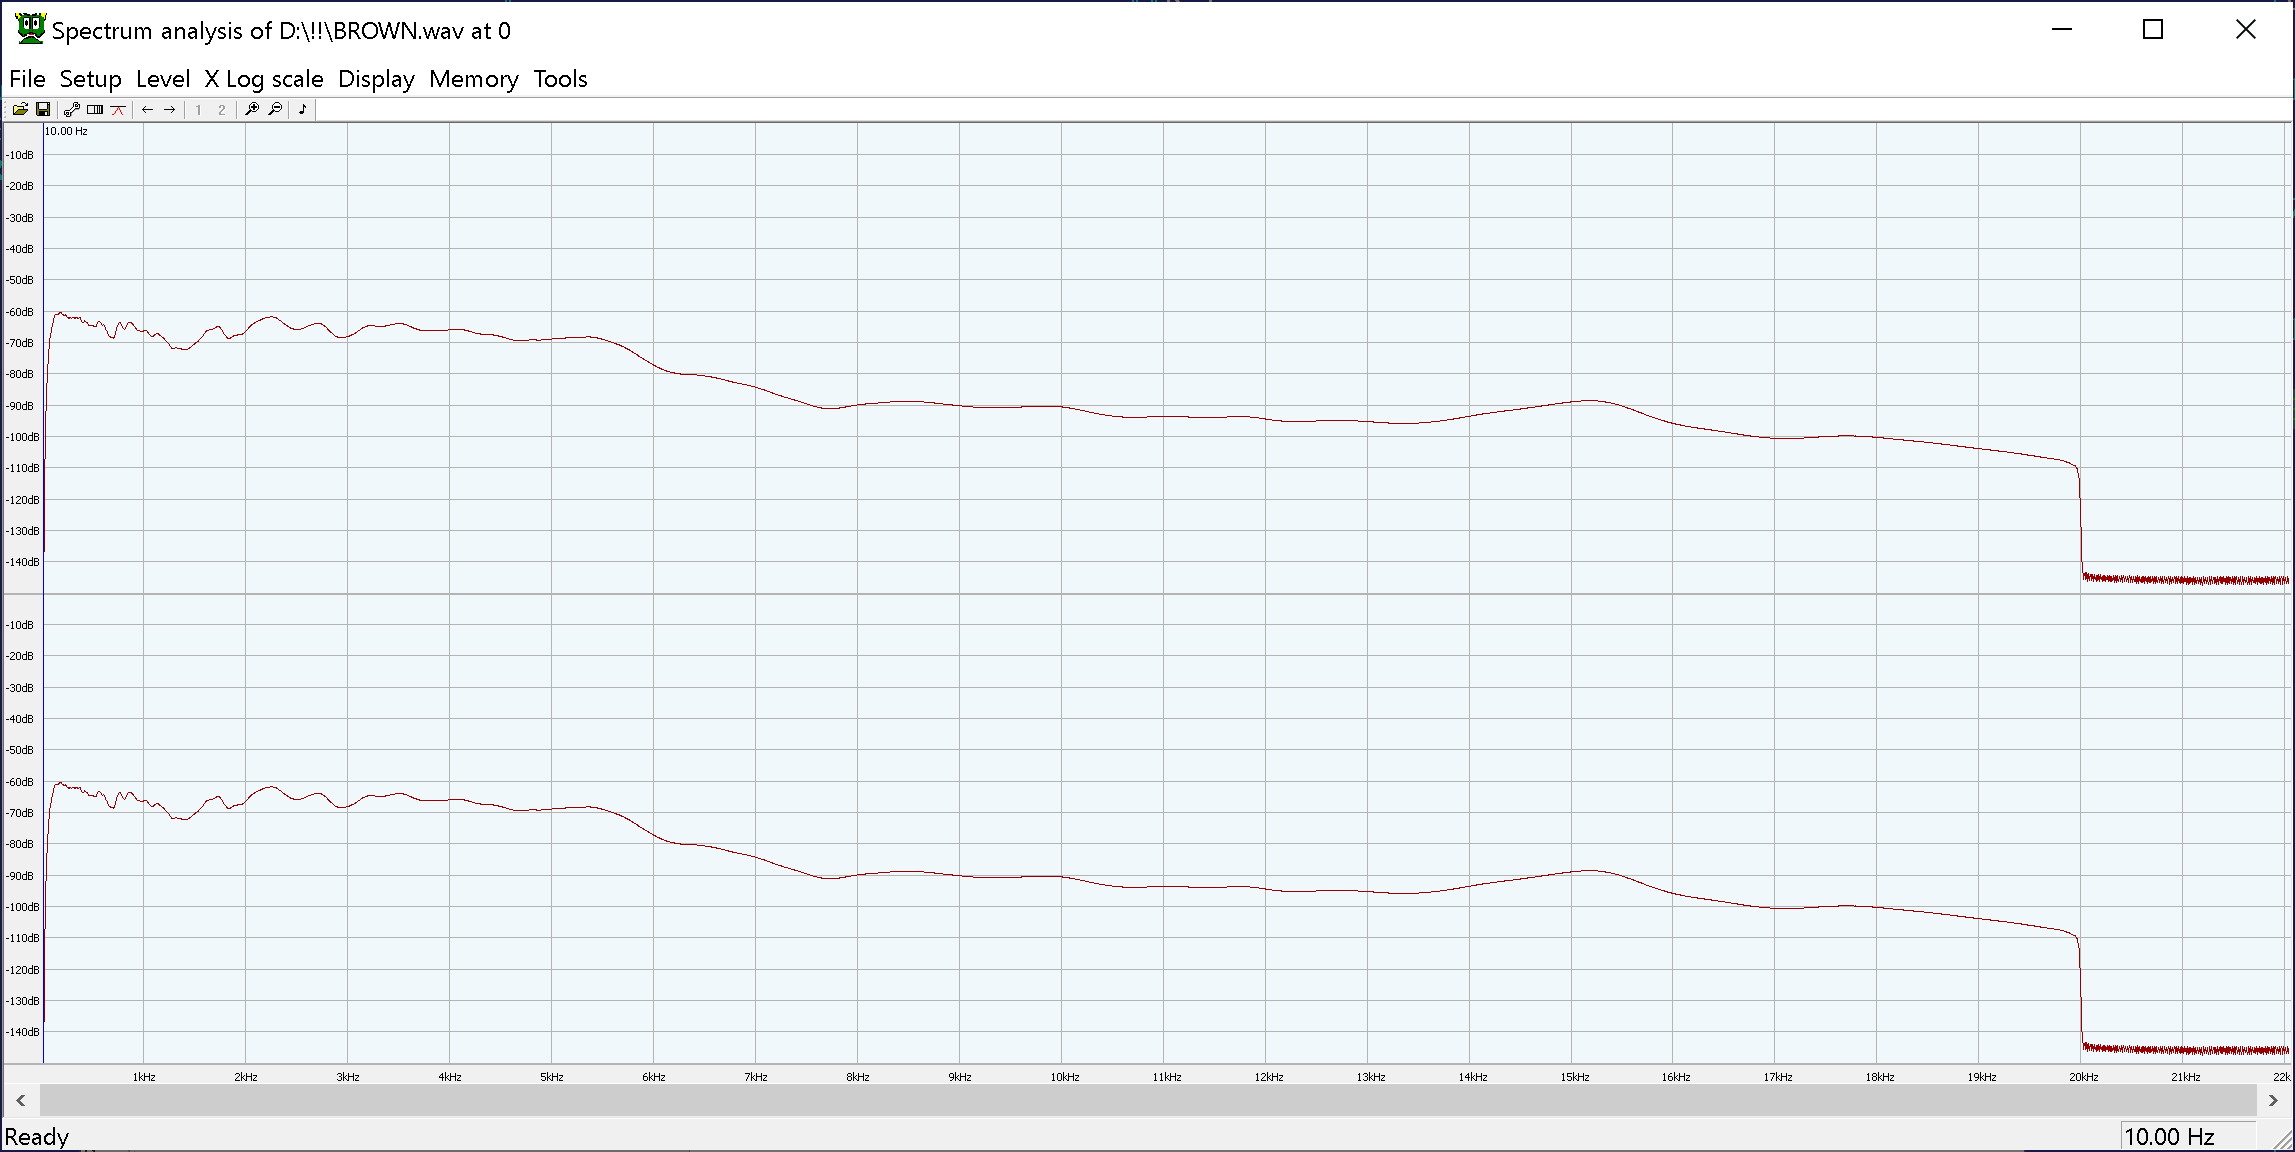Expand the Display menu
This screenshot has width=2295, height=1152.
coord(376,79)
